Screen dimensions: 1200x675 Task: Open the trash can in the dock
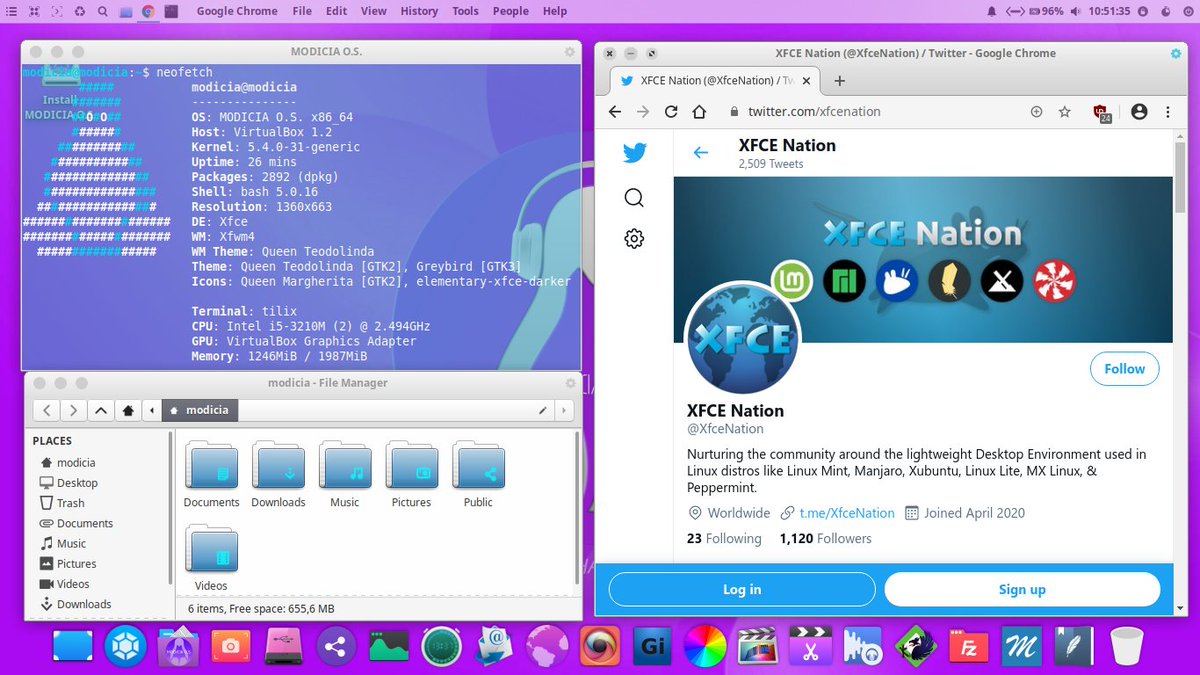pos(1126,646)
